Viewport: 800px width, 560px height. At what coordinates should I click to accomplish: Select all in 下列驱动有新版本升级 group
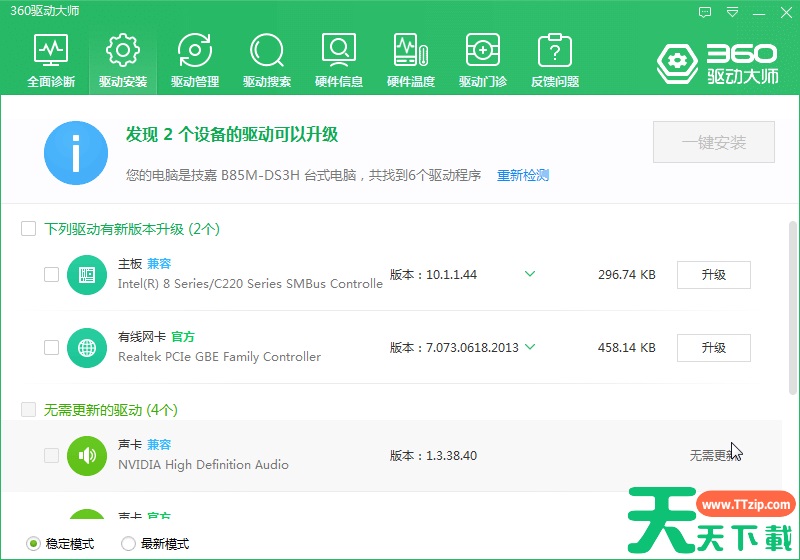[x=29, y=229]
